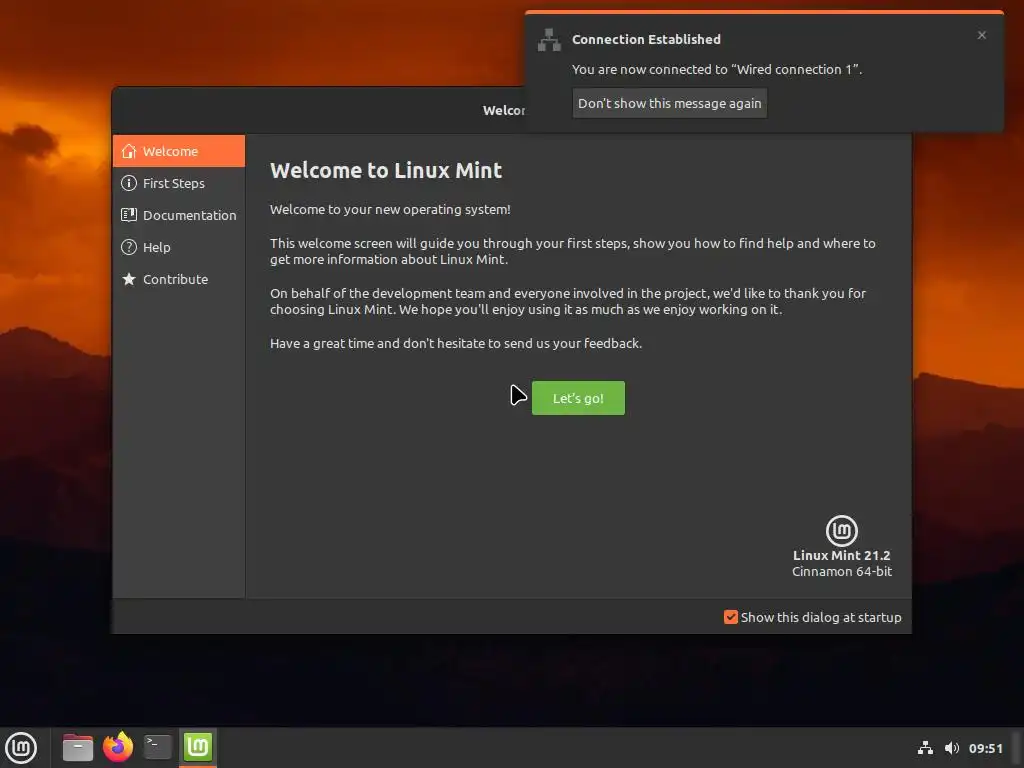
Task: Select the Welcome window taskbar button
Action: click(197, 747)
